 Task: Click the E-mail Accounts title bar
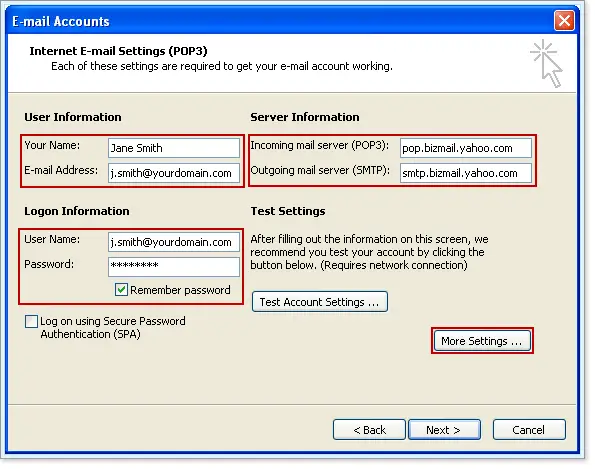(281, 21)
